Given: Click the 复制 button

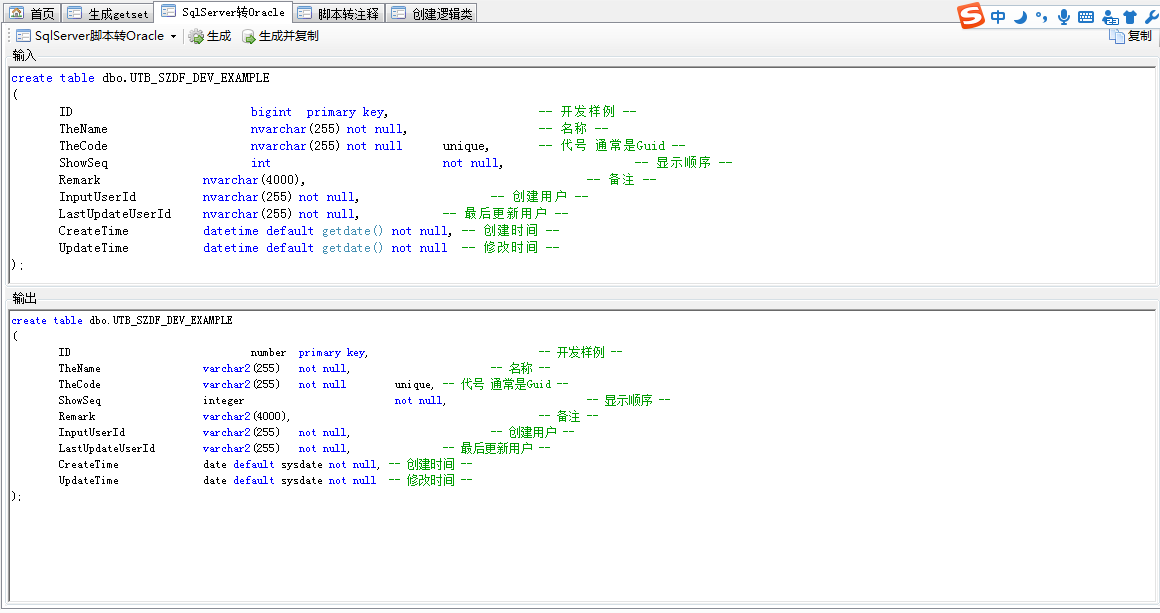Looking at the screenshot, I should click(x=1130, y=35).
